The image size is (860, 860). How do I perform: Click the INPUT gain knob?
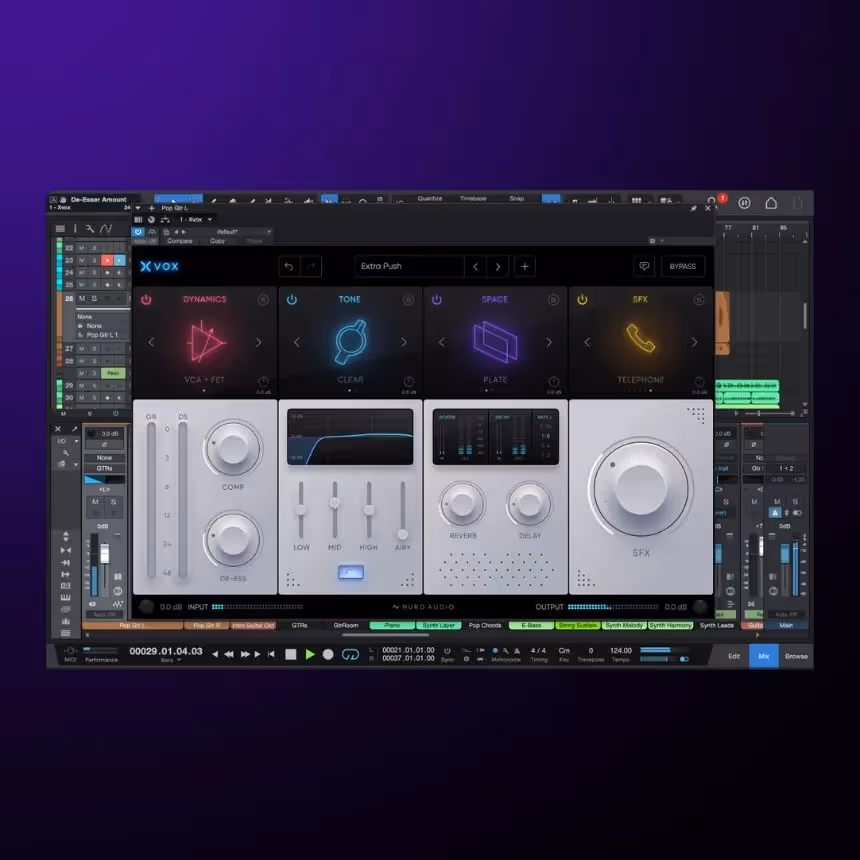(x=146, y=607)
